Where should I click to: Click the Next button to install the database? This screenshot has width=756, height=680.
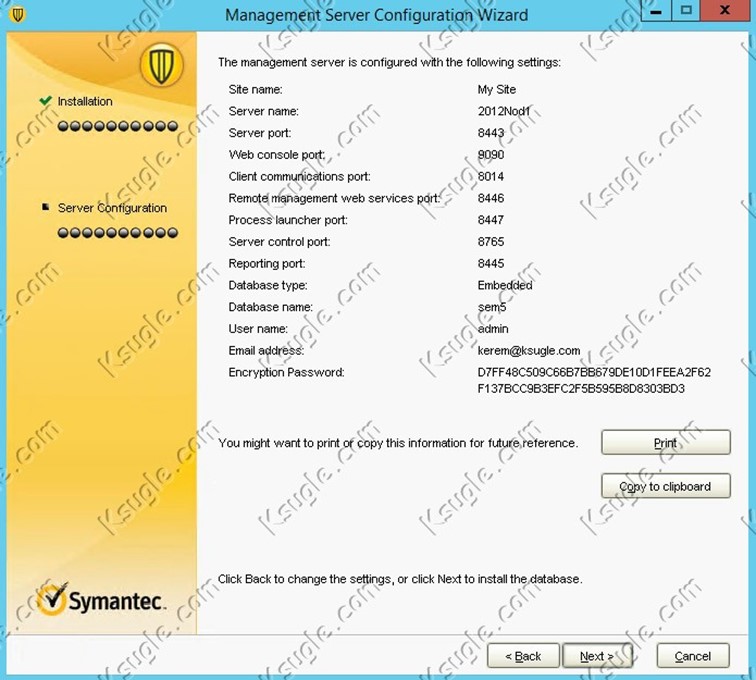click(x=597, y=656)
